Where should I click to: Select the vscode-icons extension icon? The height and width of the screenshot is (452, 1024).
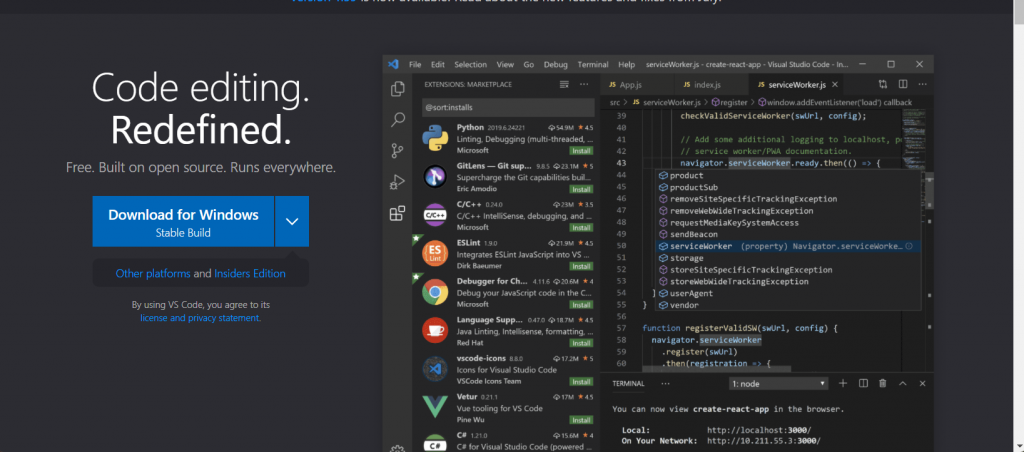coord(434,369)
